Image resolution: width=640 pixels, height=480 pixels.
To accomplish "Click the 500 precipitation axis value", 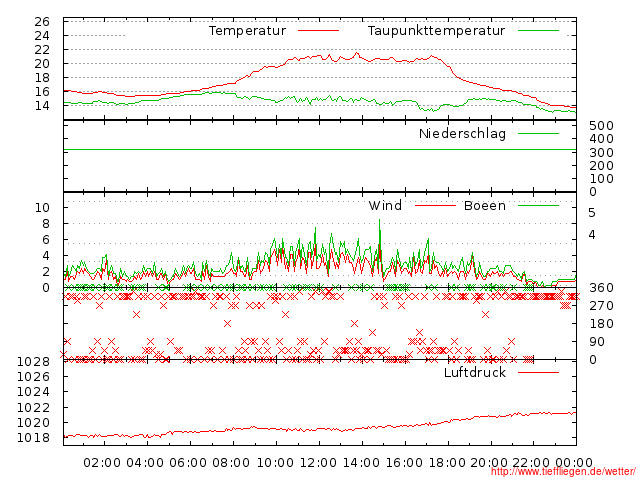I will pyautogui.click(x=601, y=126).
